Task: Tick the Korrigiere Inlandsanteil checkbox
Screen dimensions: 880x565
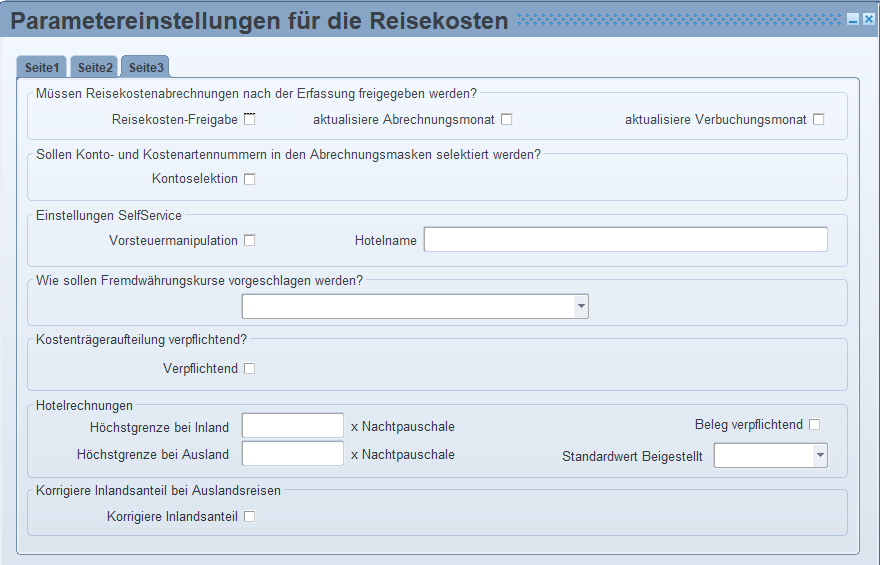Action: [250, 516]
